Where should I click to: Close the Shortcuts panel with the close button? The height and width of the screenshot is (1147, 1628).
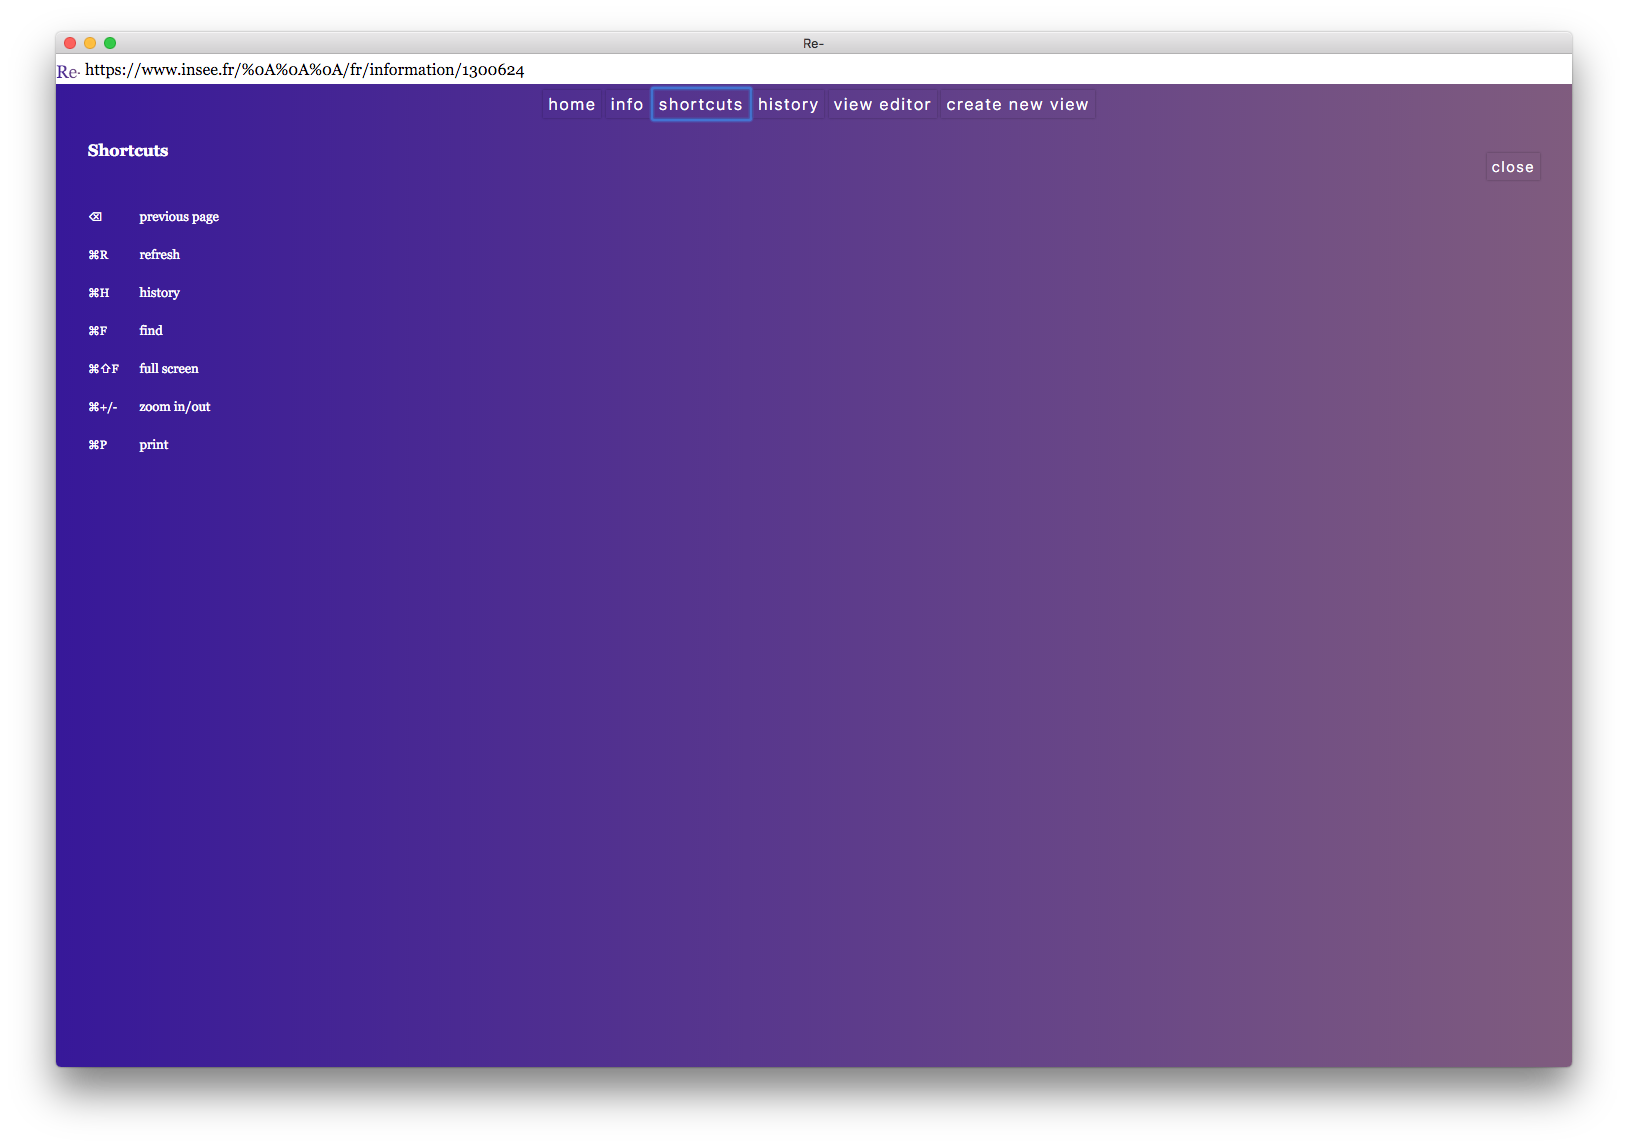[x=1512, y=167]
